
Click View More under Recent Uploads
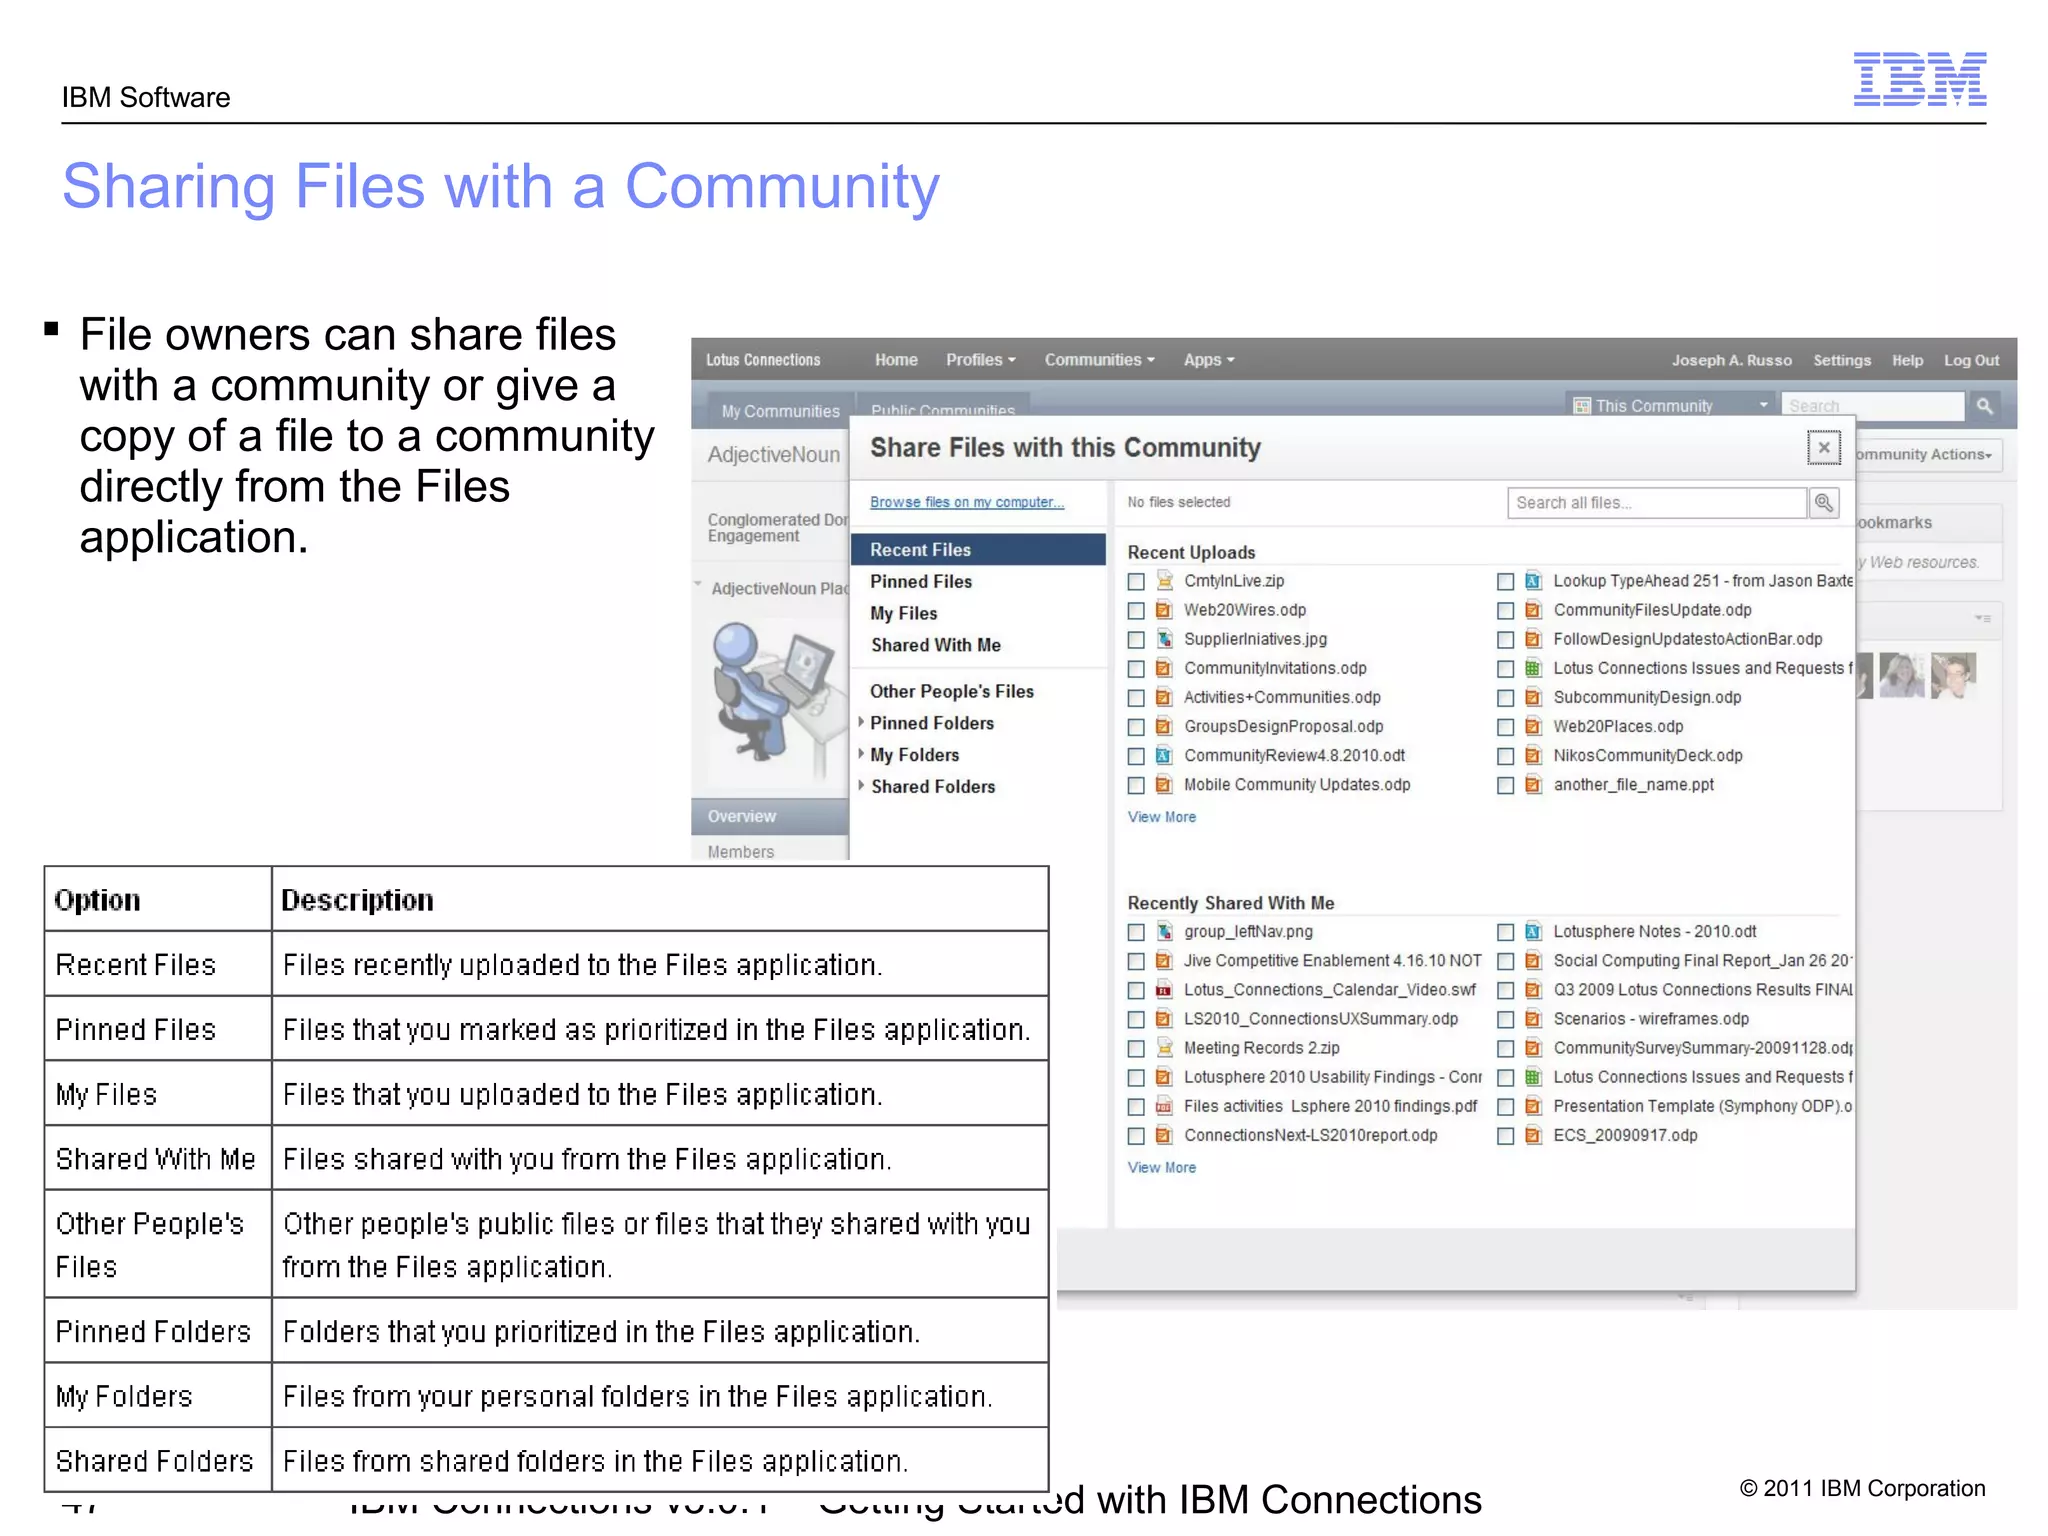[1162, 817]
